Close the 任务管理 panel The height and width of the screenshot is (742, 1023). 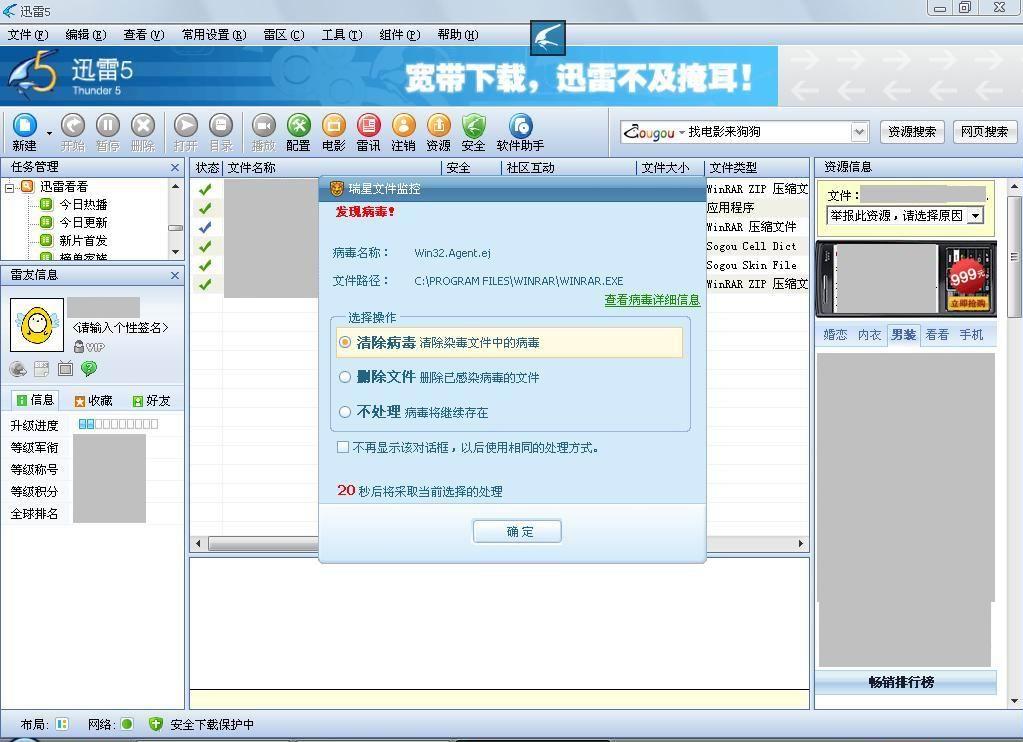175,168
